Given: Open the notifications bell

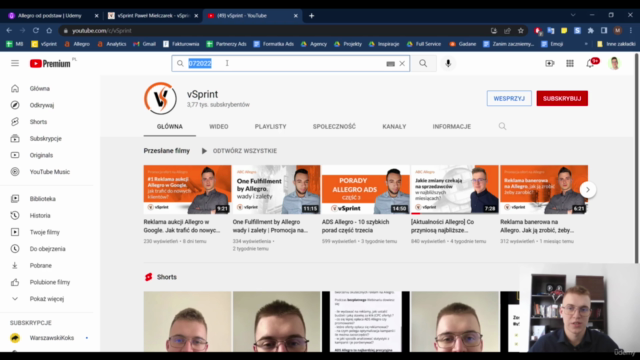Looking at the screenshot, I should pos(590,63).
